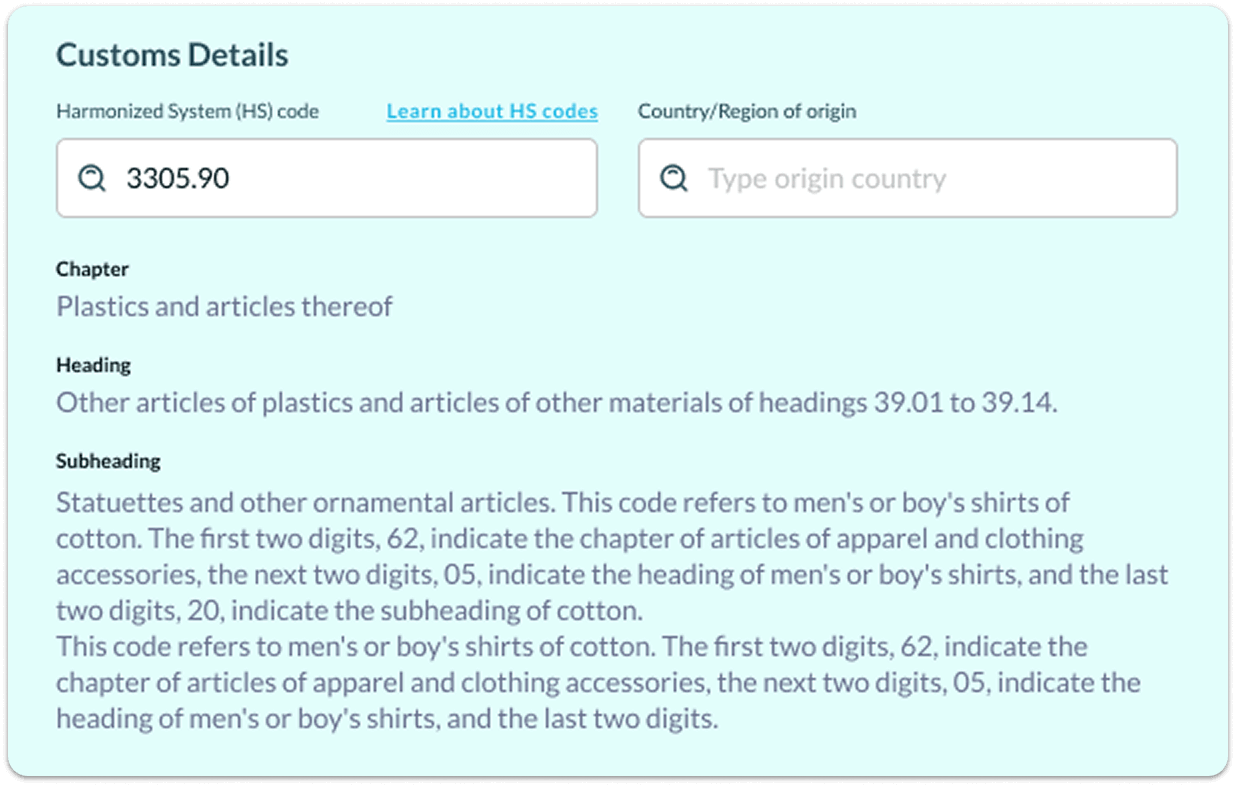Select the Plastics and articles thereof text
The width and height of the screenshot is (1236, 786).
pos(222,306)
